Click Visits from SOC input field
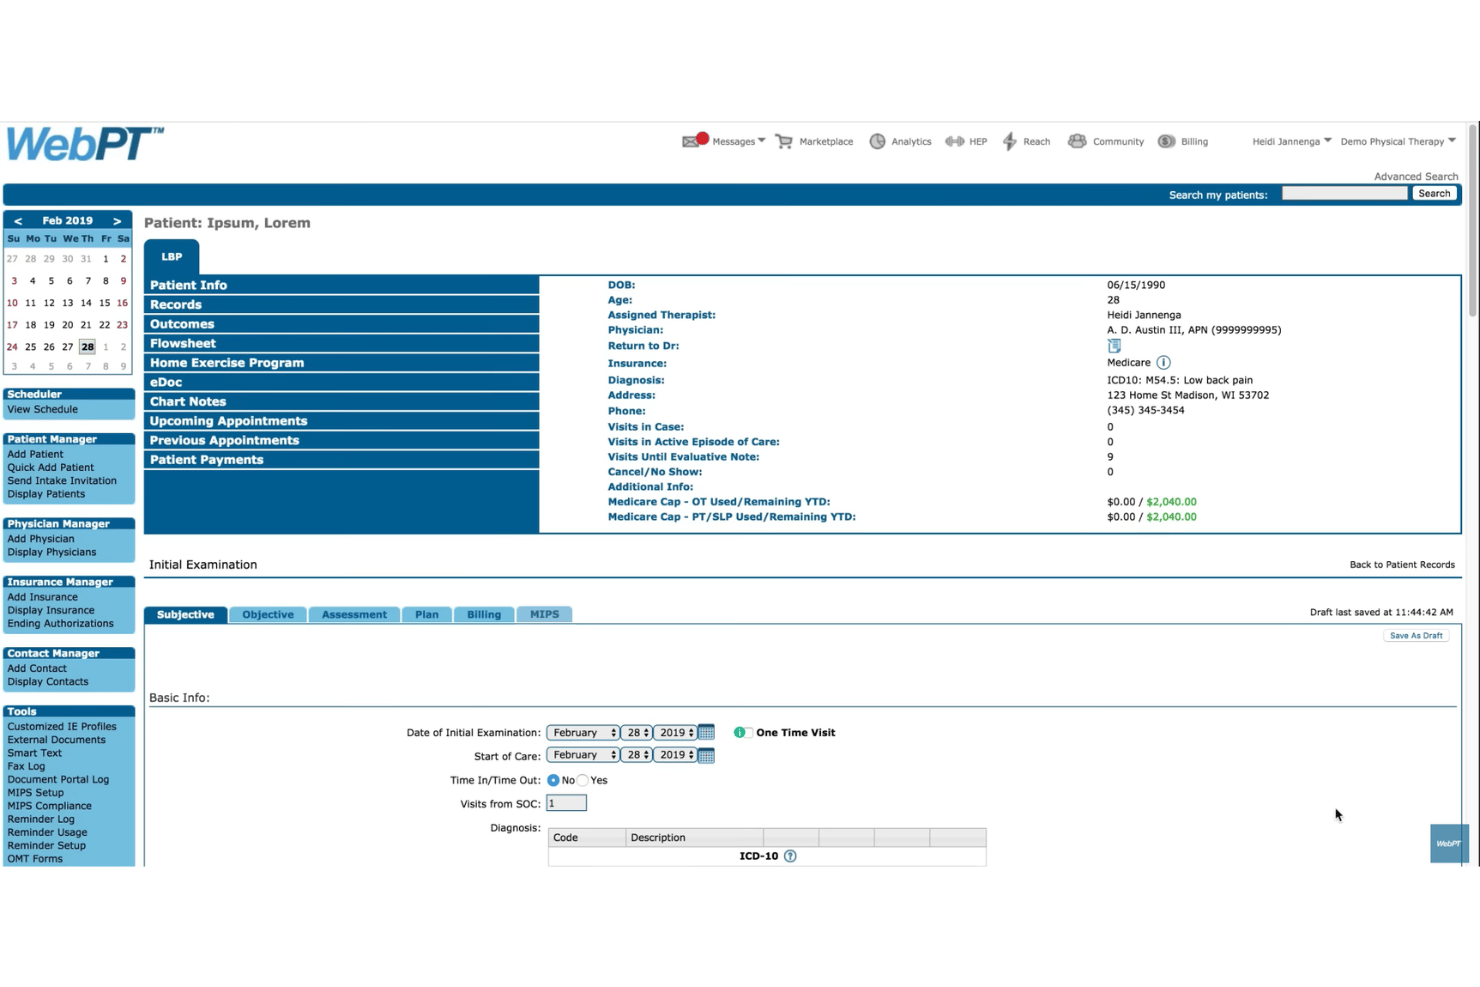This screenshot has height=987, width=1480. tap(566, 803)
